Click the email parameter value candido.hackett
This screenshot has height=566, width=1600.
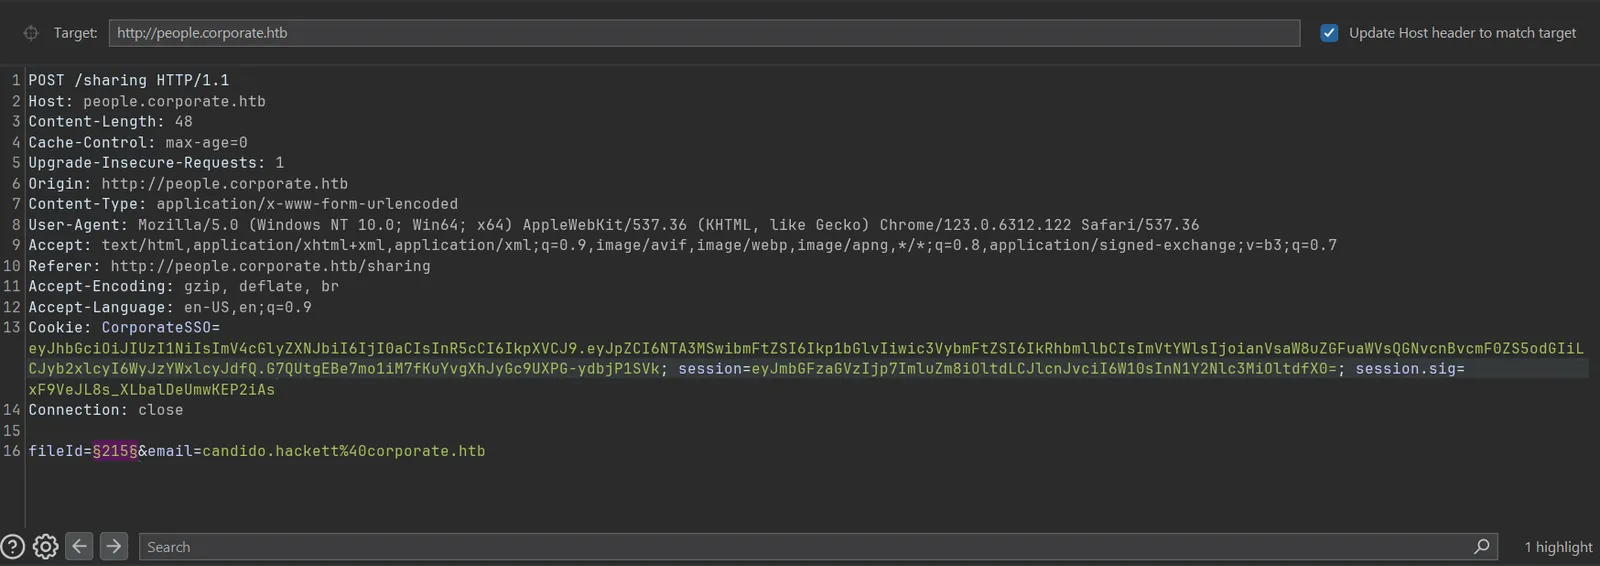(344, 451)
